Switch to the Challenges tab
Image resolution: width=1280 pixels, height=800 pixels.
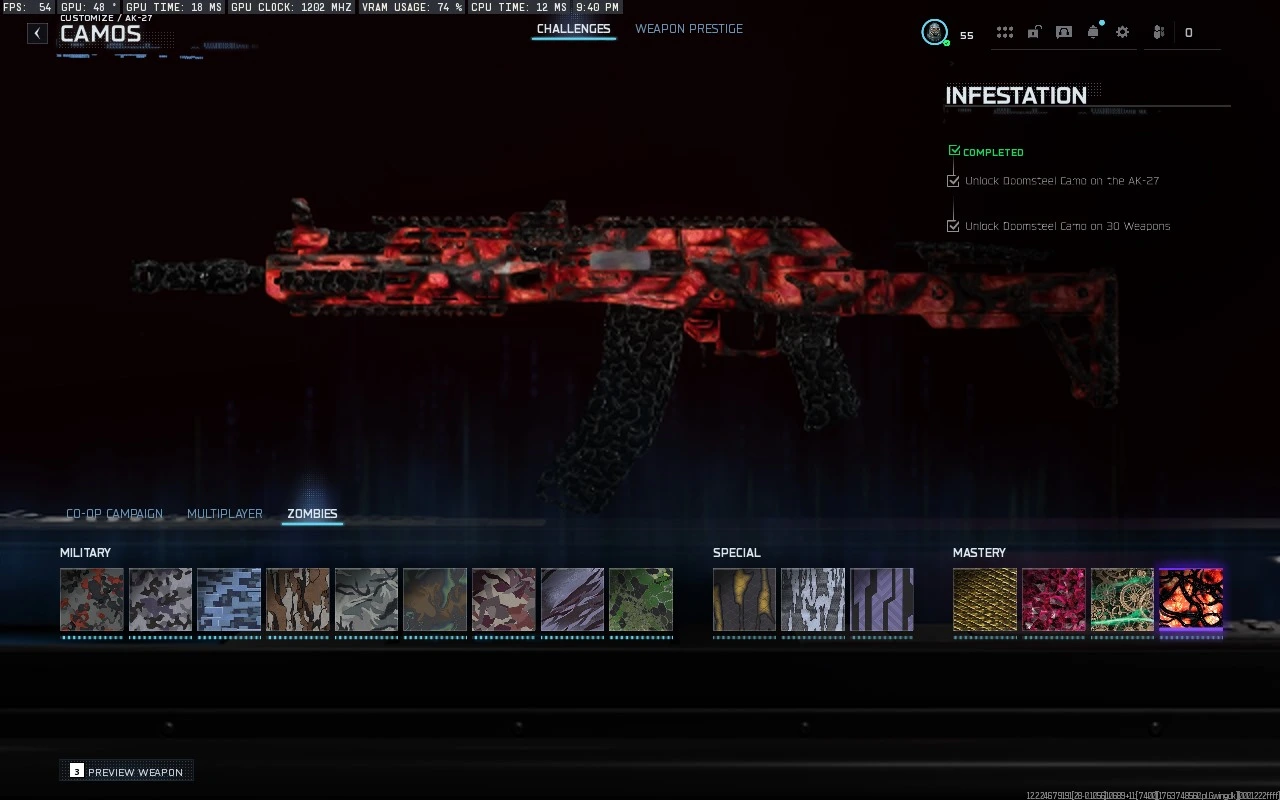573,29
